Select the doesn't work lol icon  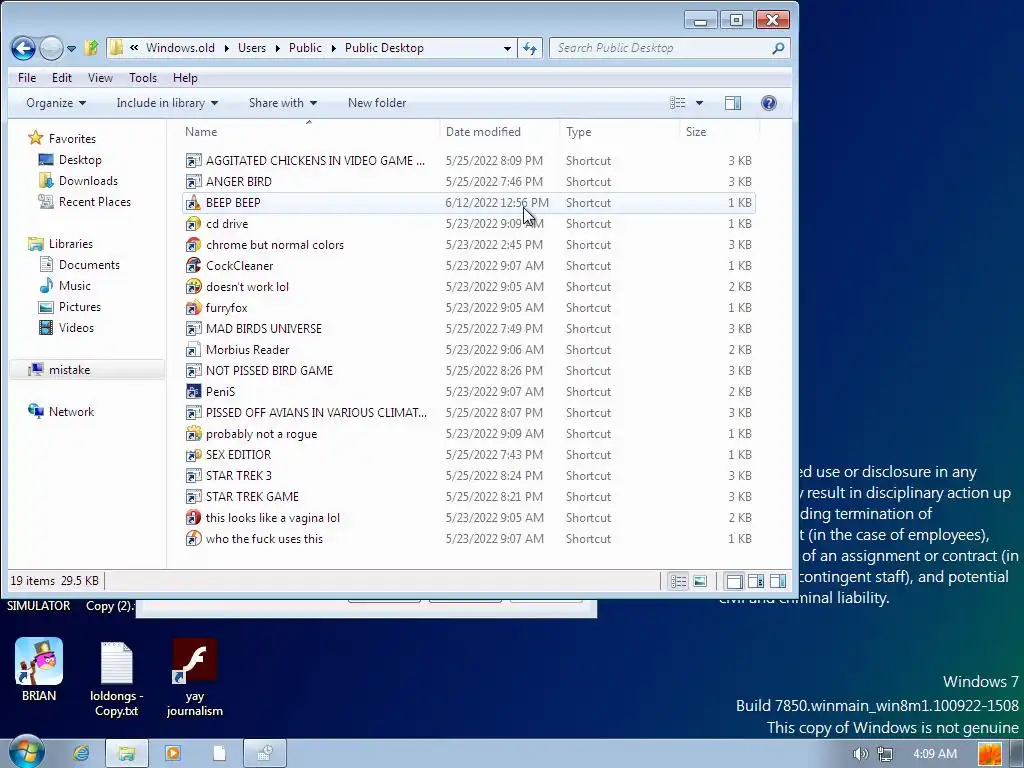(193, 286)
